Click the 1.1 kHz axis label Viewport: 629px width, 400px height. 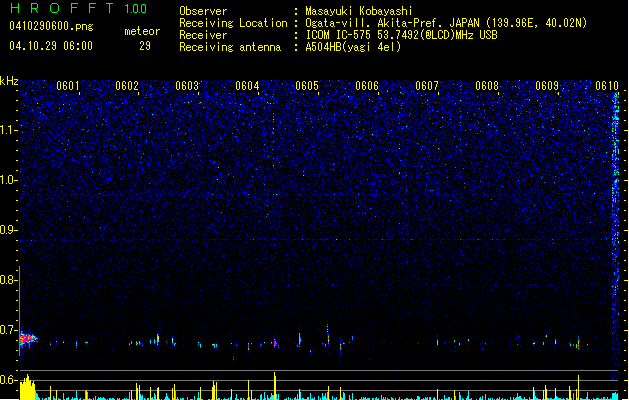[x=8, y=130]
